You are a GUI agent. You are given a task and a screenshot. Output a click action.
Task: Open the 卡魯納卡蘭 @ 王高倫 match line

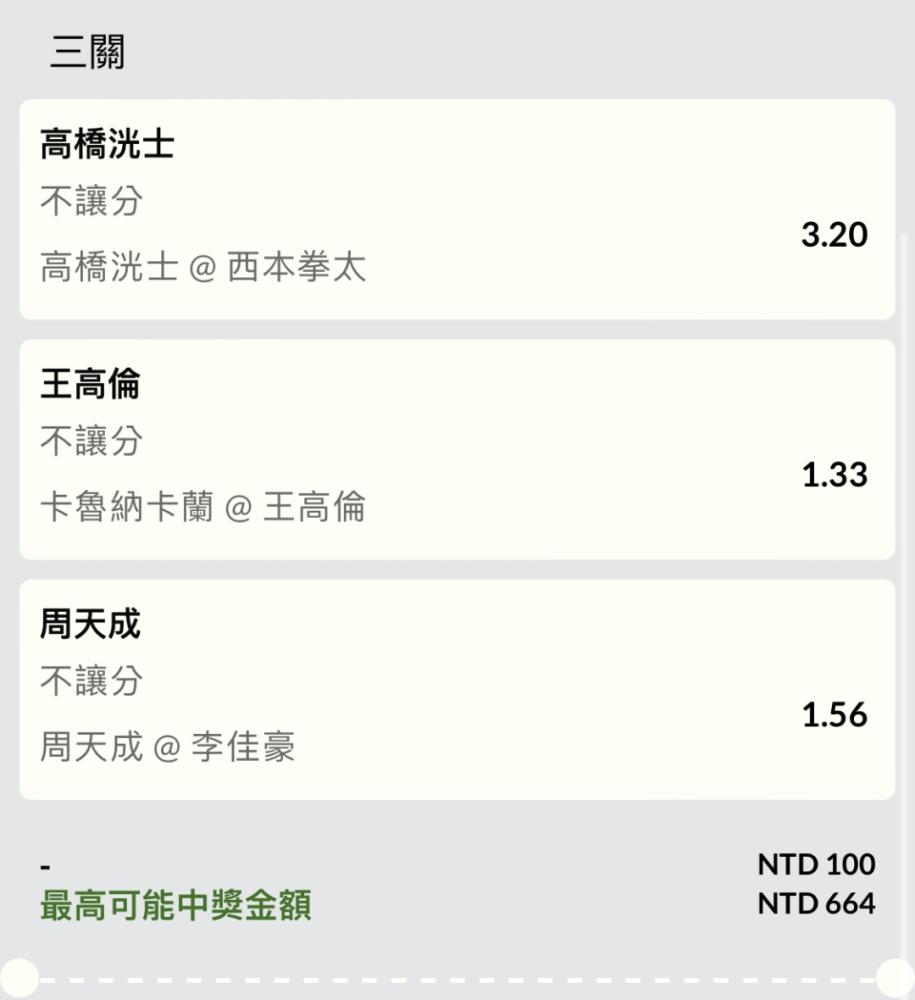click(x=203, y=507)
